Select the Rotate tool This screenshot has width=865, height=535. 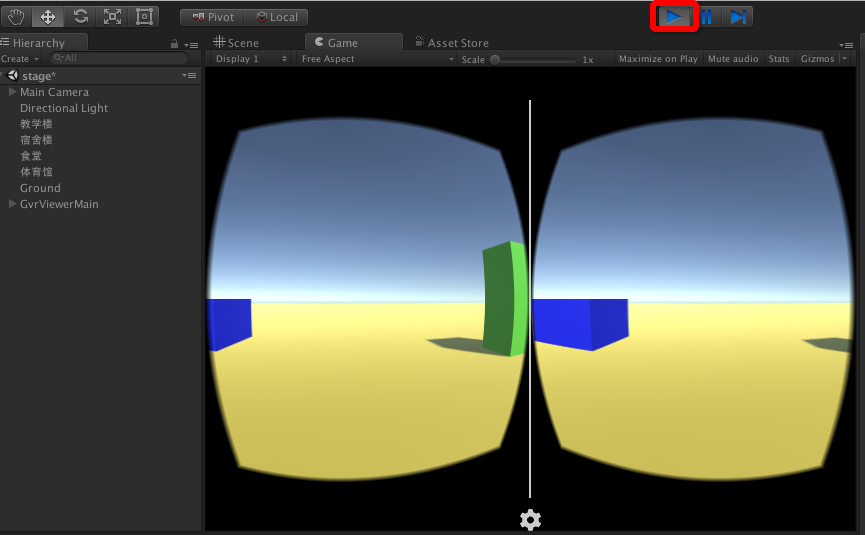[81, 17]
